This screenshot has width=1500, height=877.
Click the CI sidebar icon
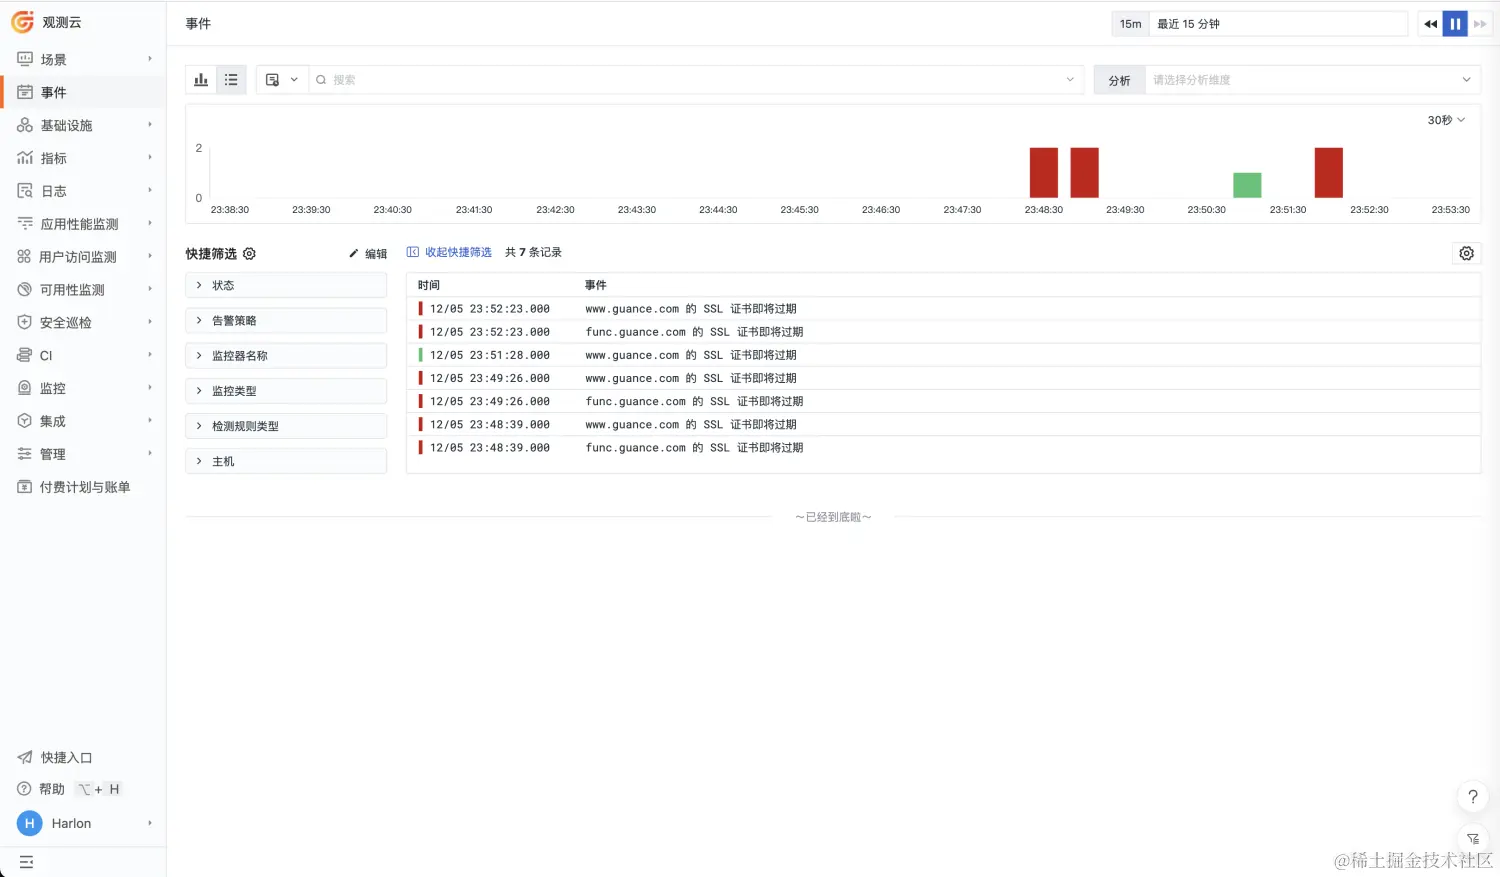point(25,355)
